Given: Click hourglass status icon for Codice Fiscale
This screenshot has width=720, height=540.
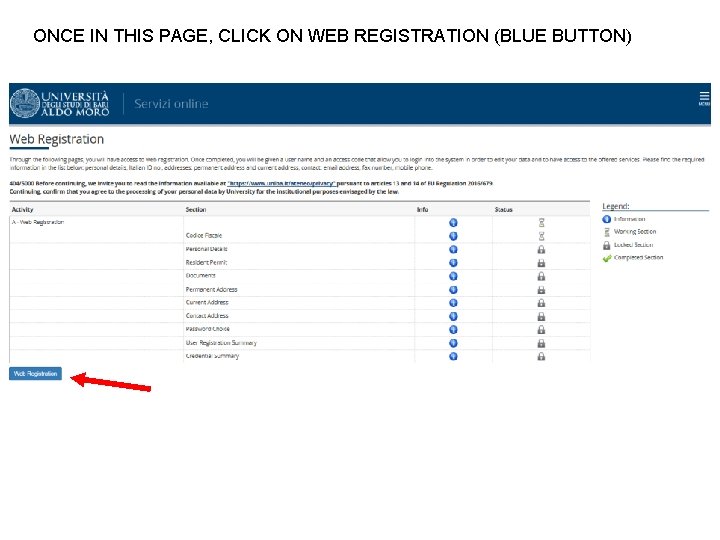Looking at the screenshot, I should (x=541, y=236).
